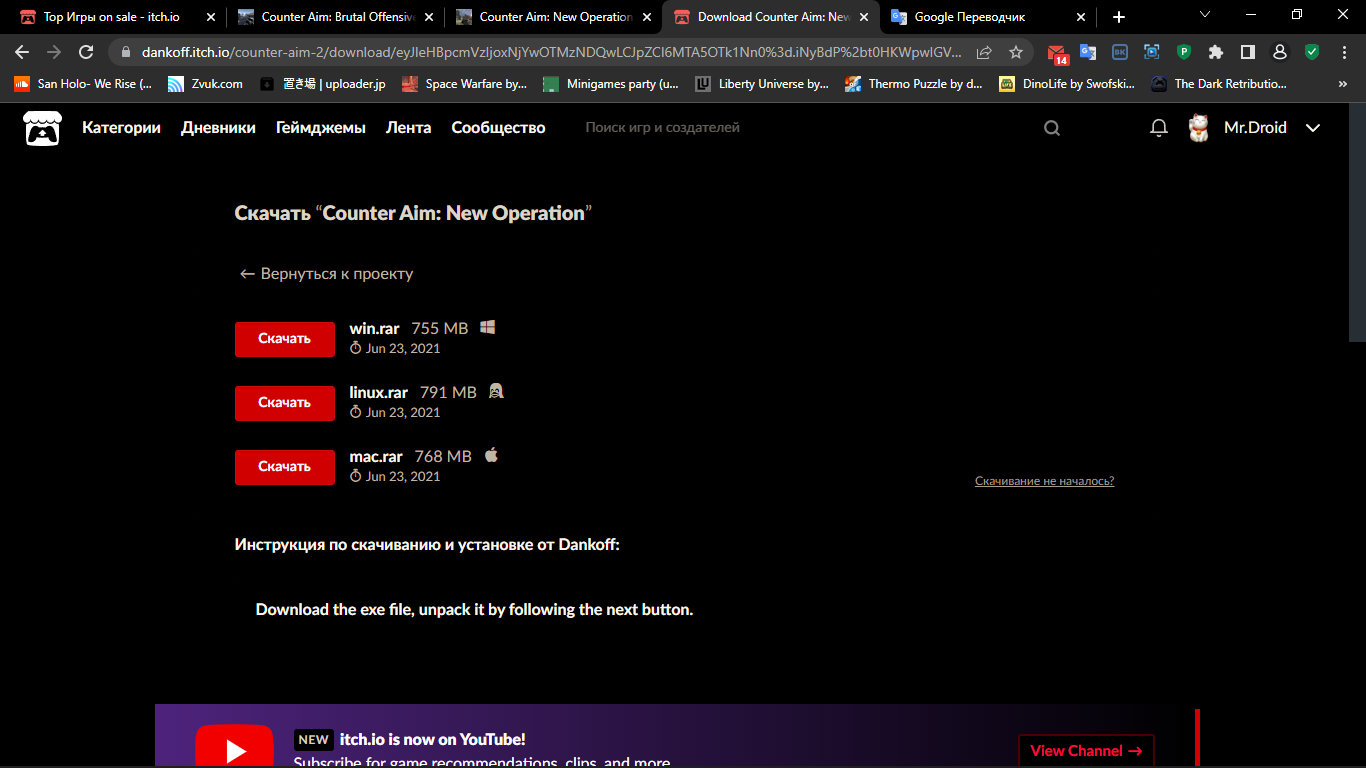The width and height of the screenshot is (1366, 768).
Task: Open the Chrome profile icon
Action: coord(1280,52)
